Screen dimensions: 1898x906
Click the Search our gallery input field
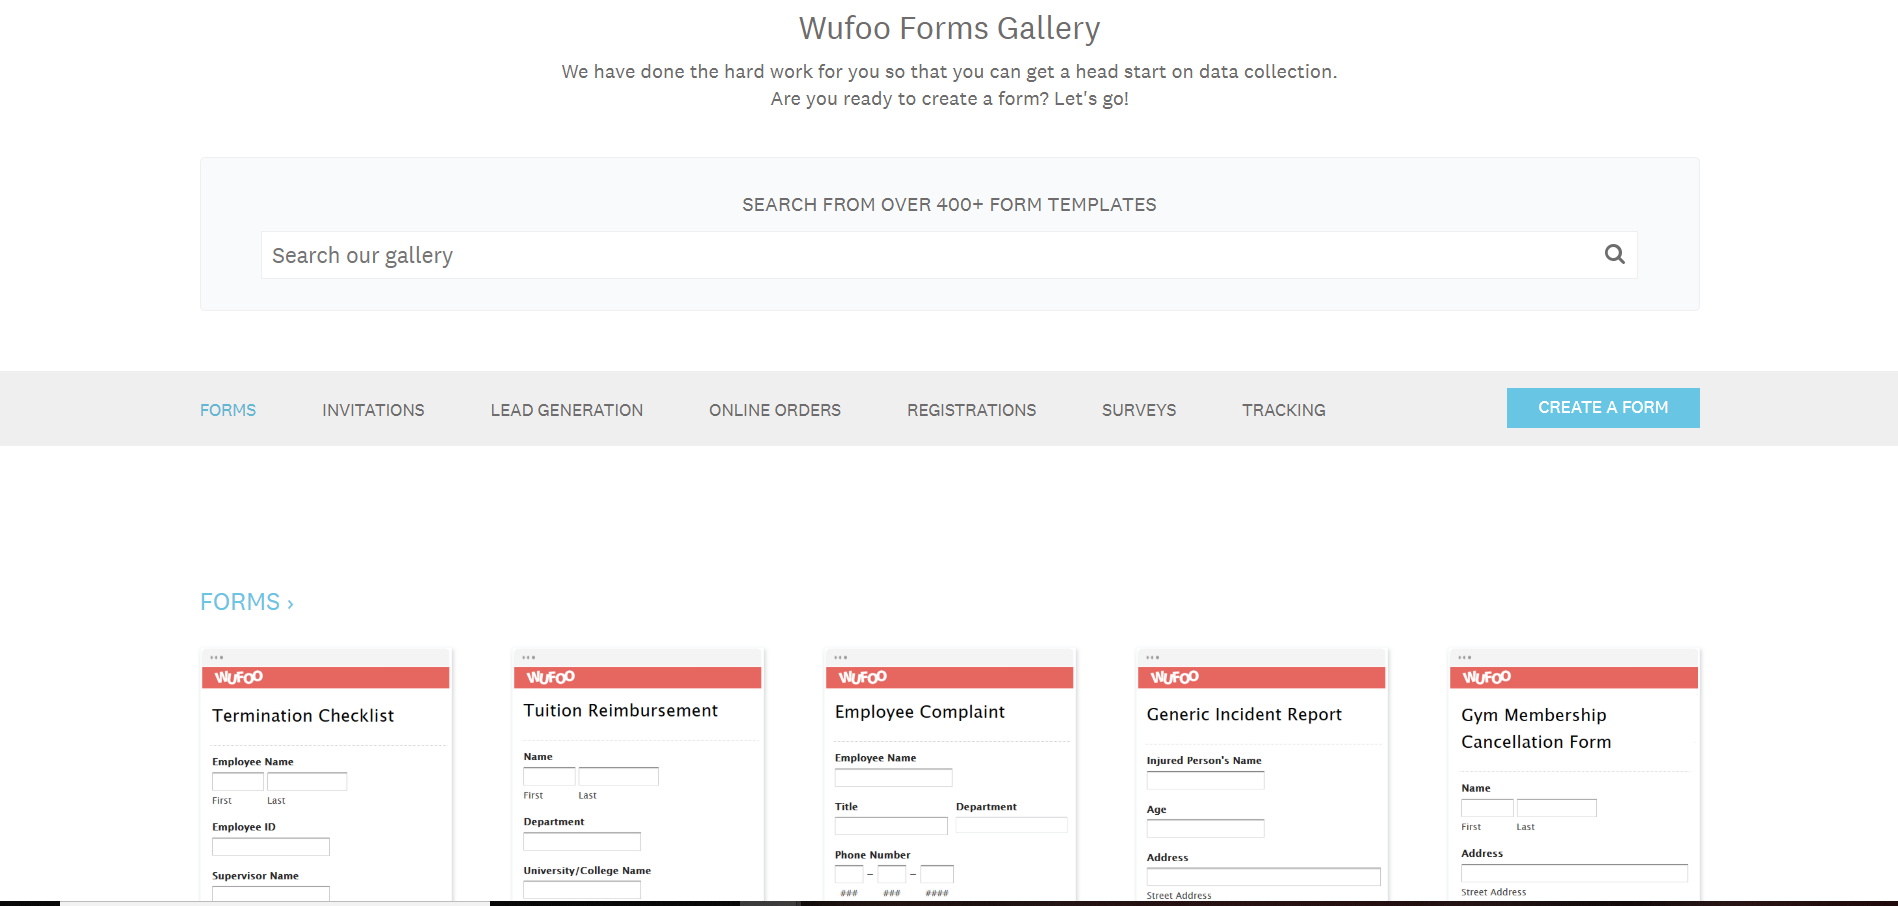coord(948,255)
